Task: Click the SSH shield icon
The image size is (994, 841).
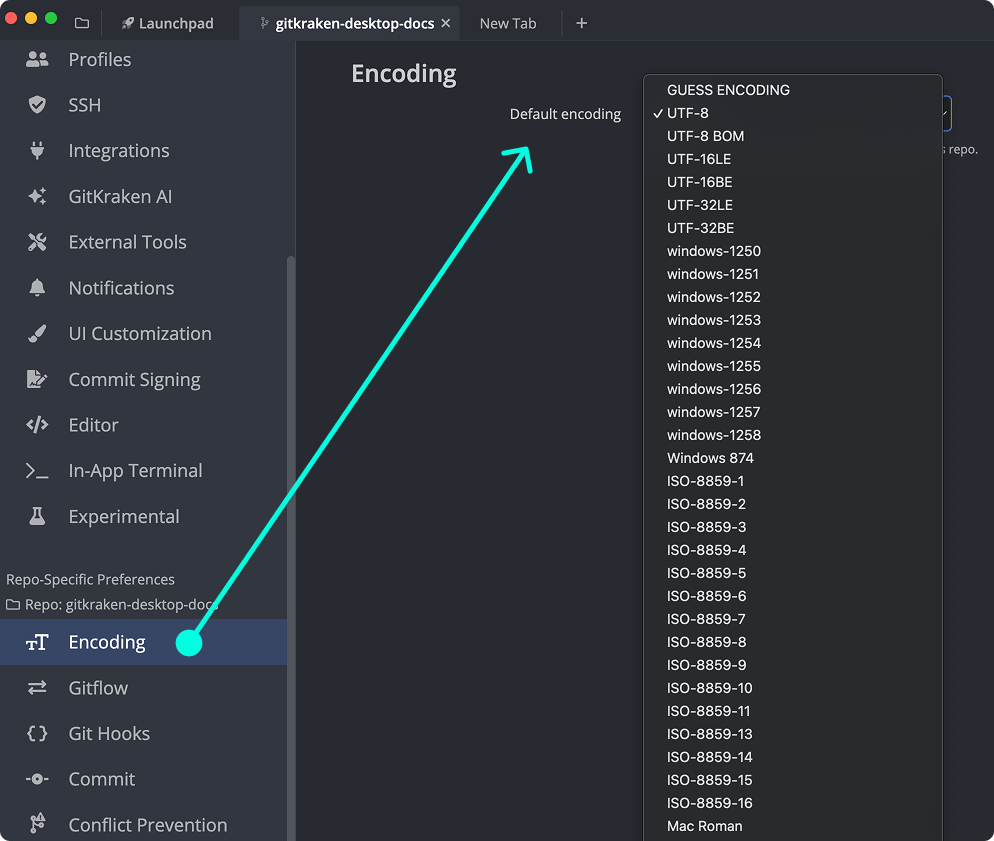Action: (37, 105)
